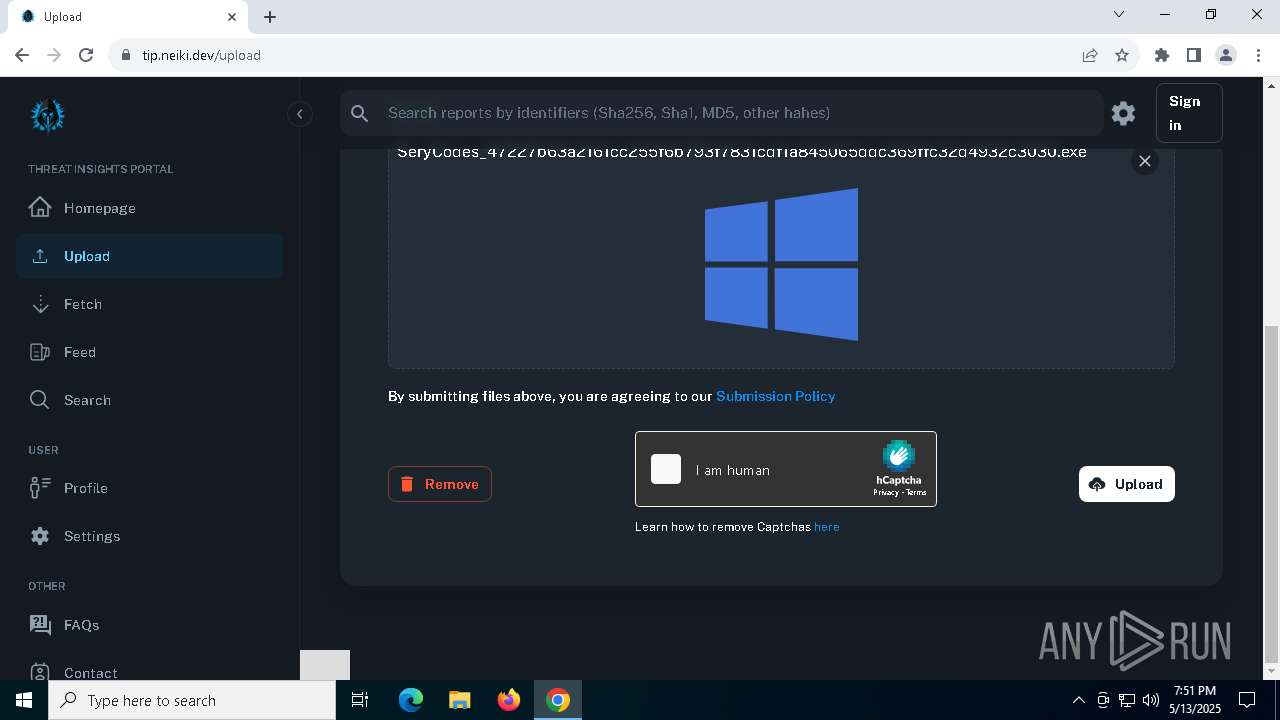Open the Profile page

149,488
